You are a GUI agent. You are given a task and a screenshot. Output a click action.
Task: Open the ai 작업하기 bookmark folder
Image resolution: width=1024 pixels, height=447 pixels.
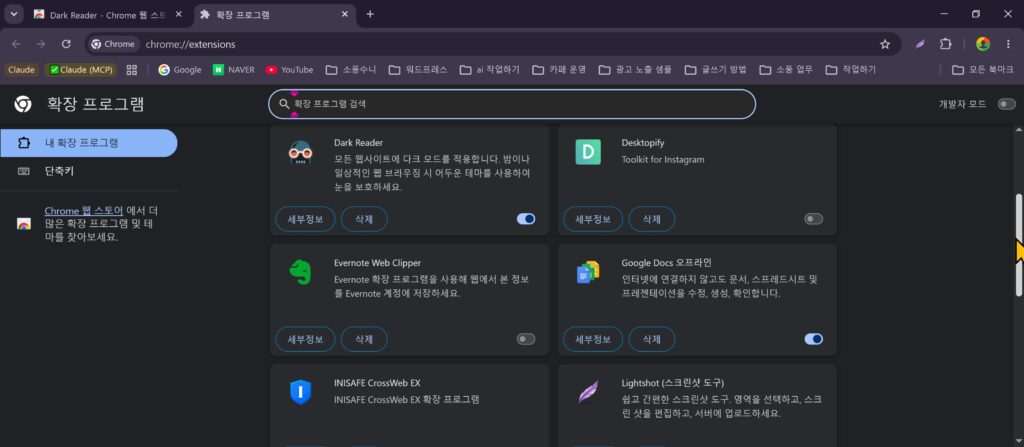tap(490, 69)
